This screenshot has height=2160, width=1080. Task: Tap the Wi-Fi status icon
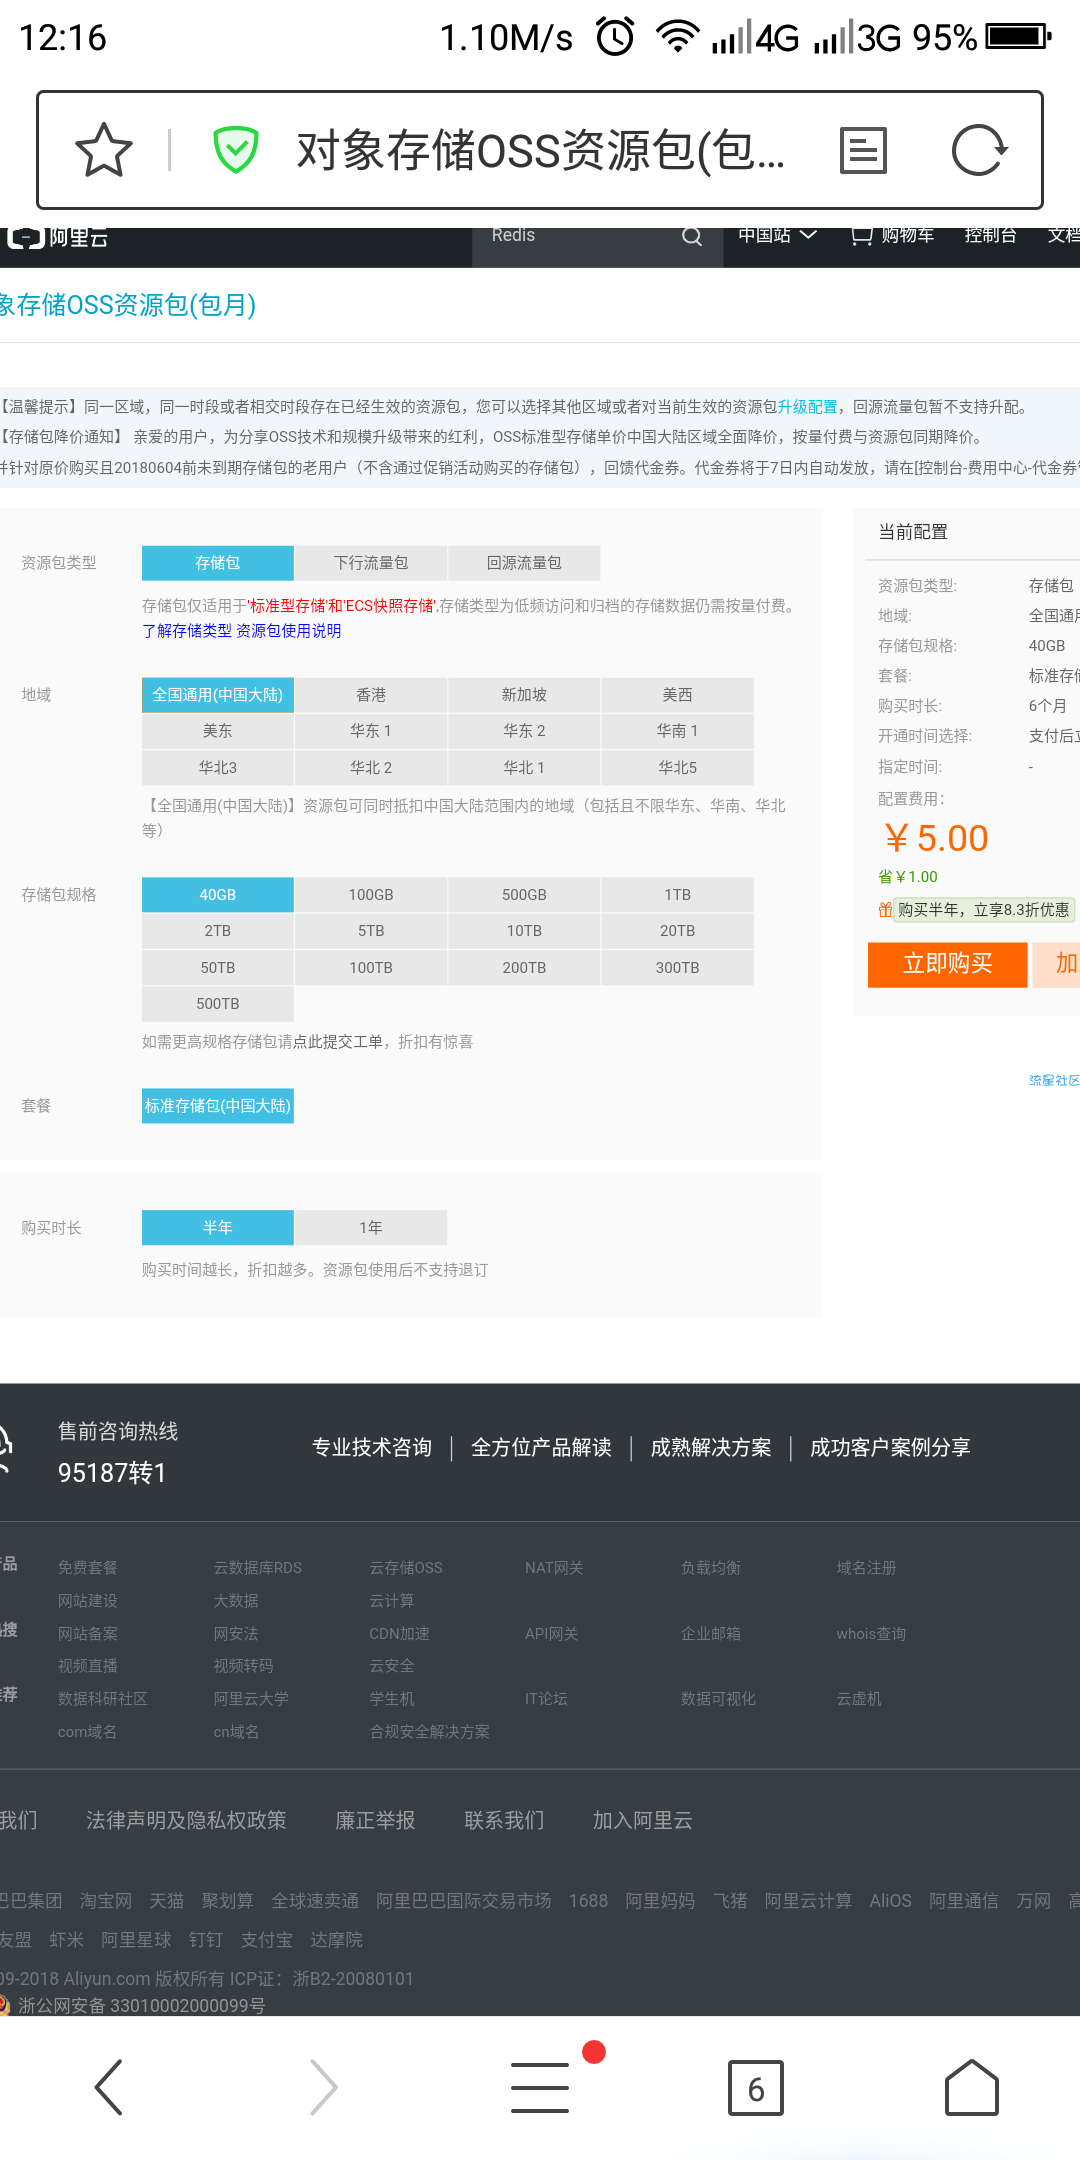coord(678,37)
